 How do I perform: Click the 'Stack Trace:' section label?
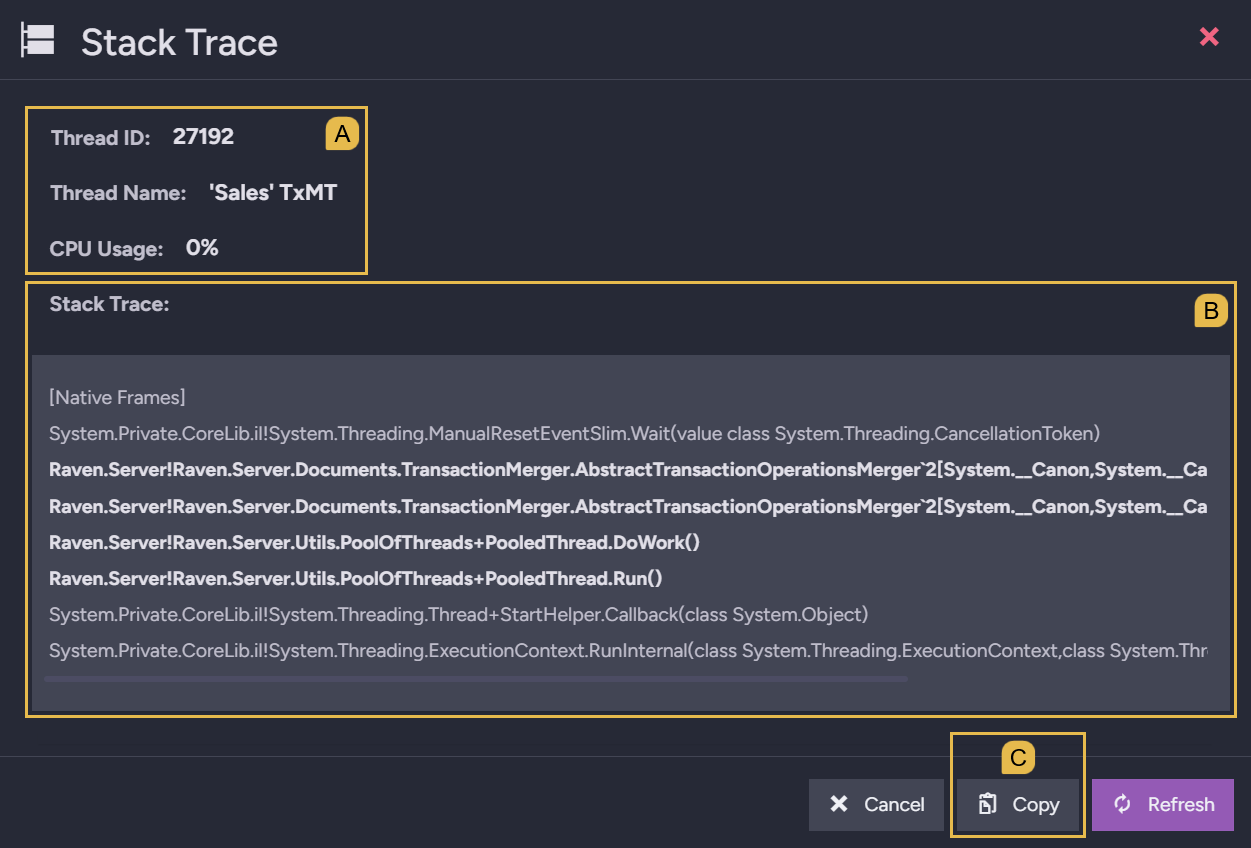pos(109,304)
